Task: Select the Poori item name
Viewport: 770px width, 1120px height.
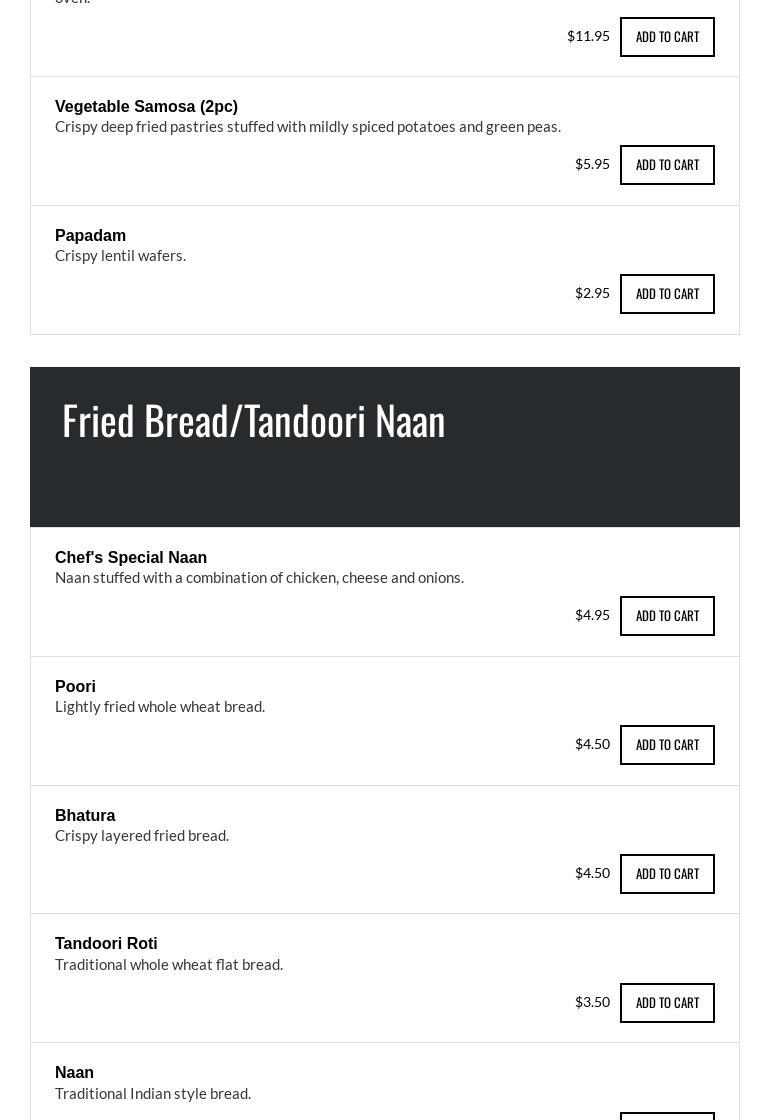Action: (75, 687)
